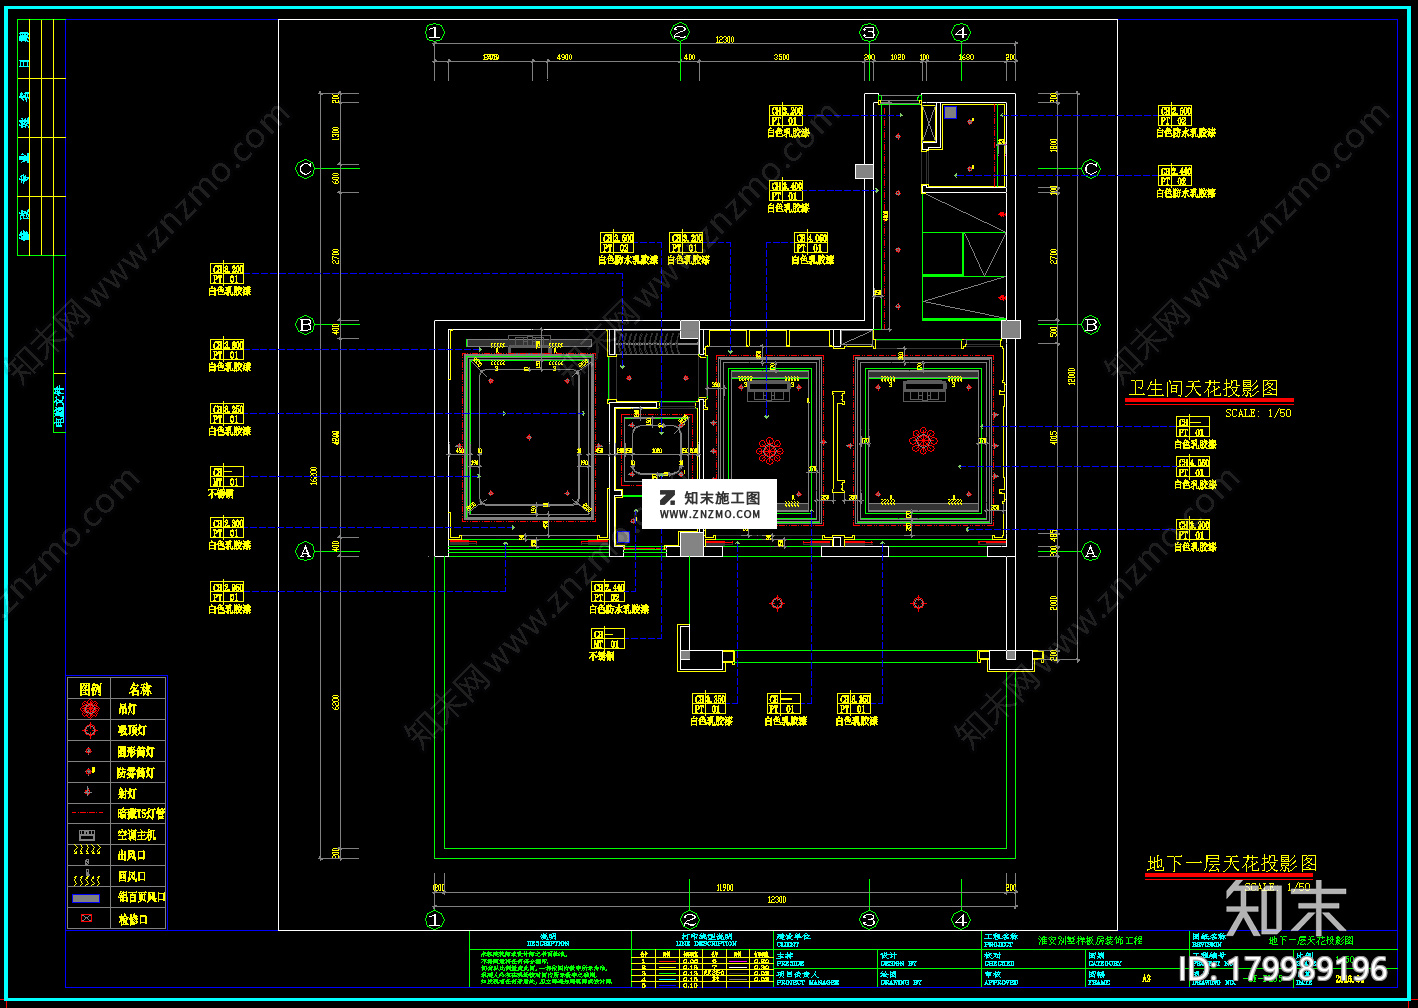The height and width of the screenshot is (1008, 1418).
Task: Click the small 地下一层天花投影图 in title block
Action: coord(1311,941)
